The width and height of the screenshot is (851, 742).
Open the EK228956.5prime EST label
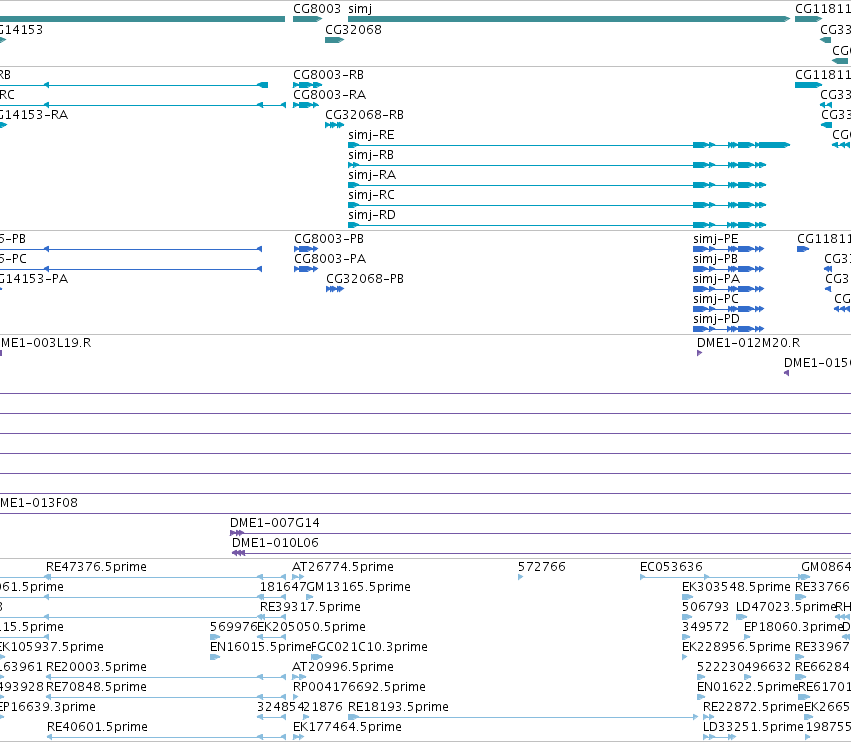736,647
